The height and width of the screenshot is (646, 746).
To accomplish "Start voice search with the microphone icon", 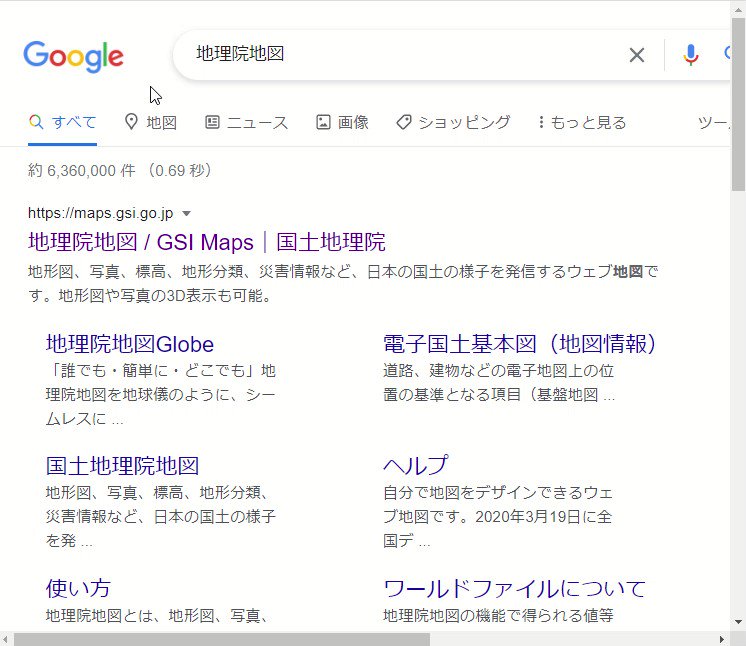I will tap(690, 55).
